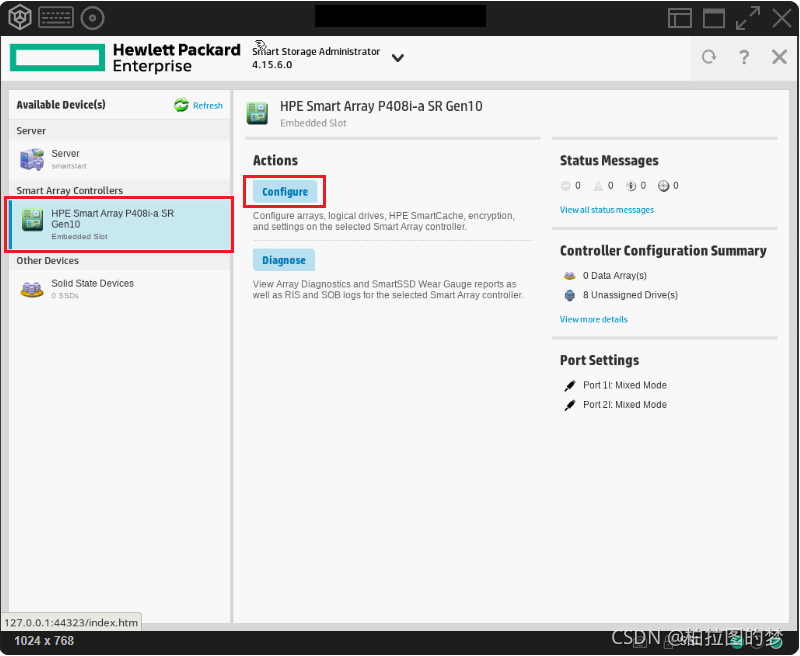Screen dimensions: 800x656
Task: Click the Port 2I Mixed Mode connector icon
Action: pyautogui.click(x=569, y=406)
